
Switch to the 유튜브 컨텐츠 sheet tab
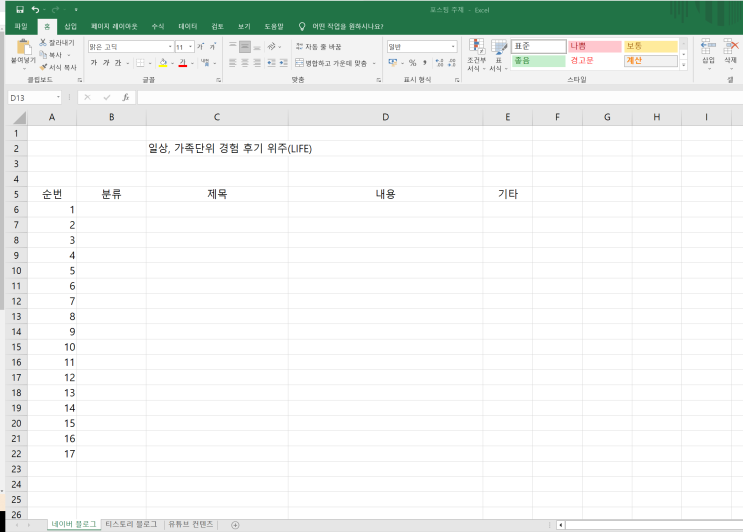click(x=190, y=524)
